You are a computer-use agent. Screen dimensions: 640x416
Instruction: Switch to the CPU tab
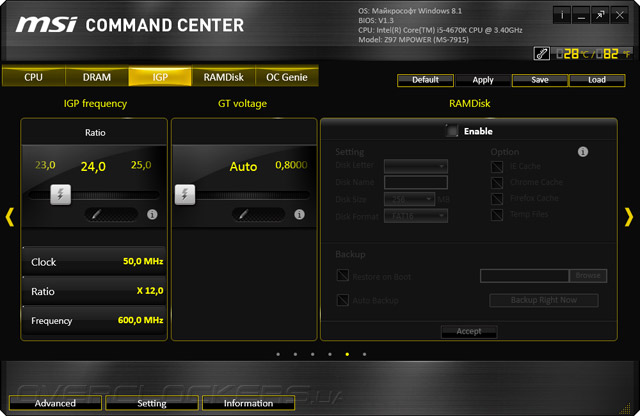[33, 77]
